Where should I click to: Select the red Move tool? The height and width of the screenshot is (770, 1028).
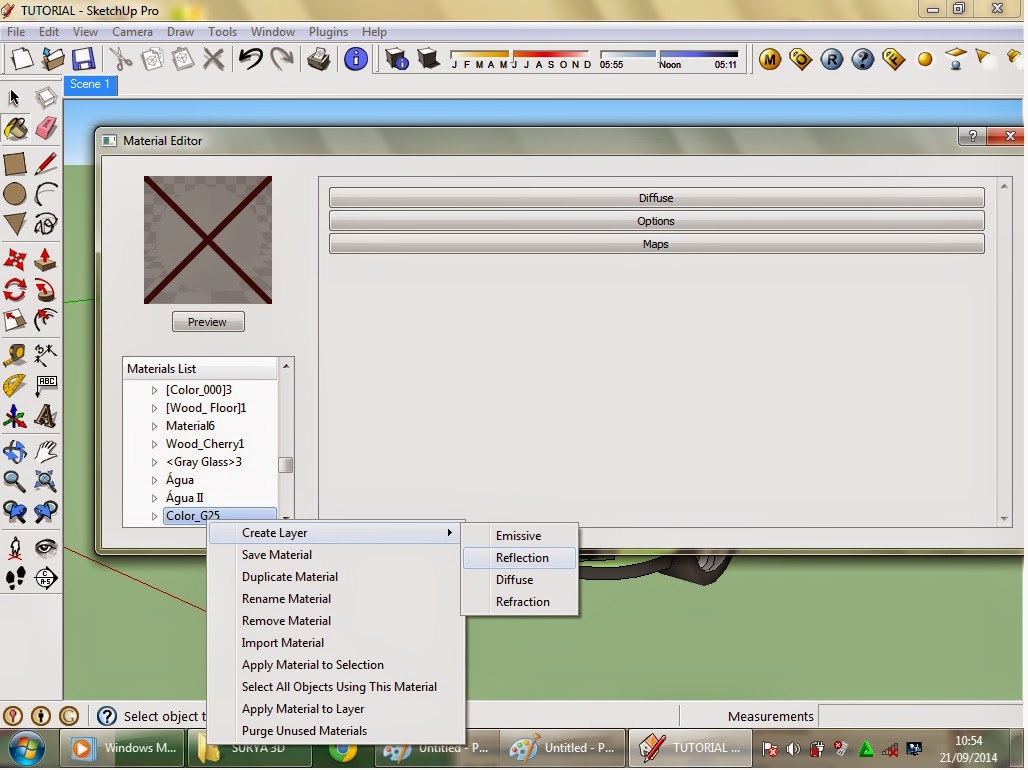tap(15, 259)
